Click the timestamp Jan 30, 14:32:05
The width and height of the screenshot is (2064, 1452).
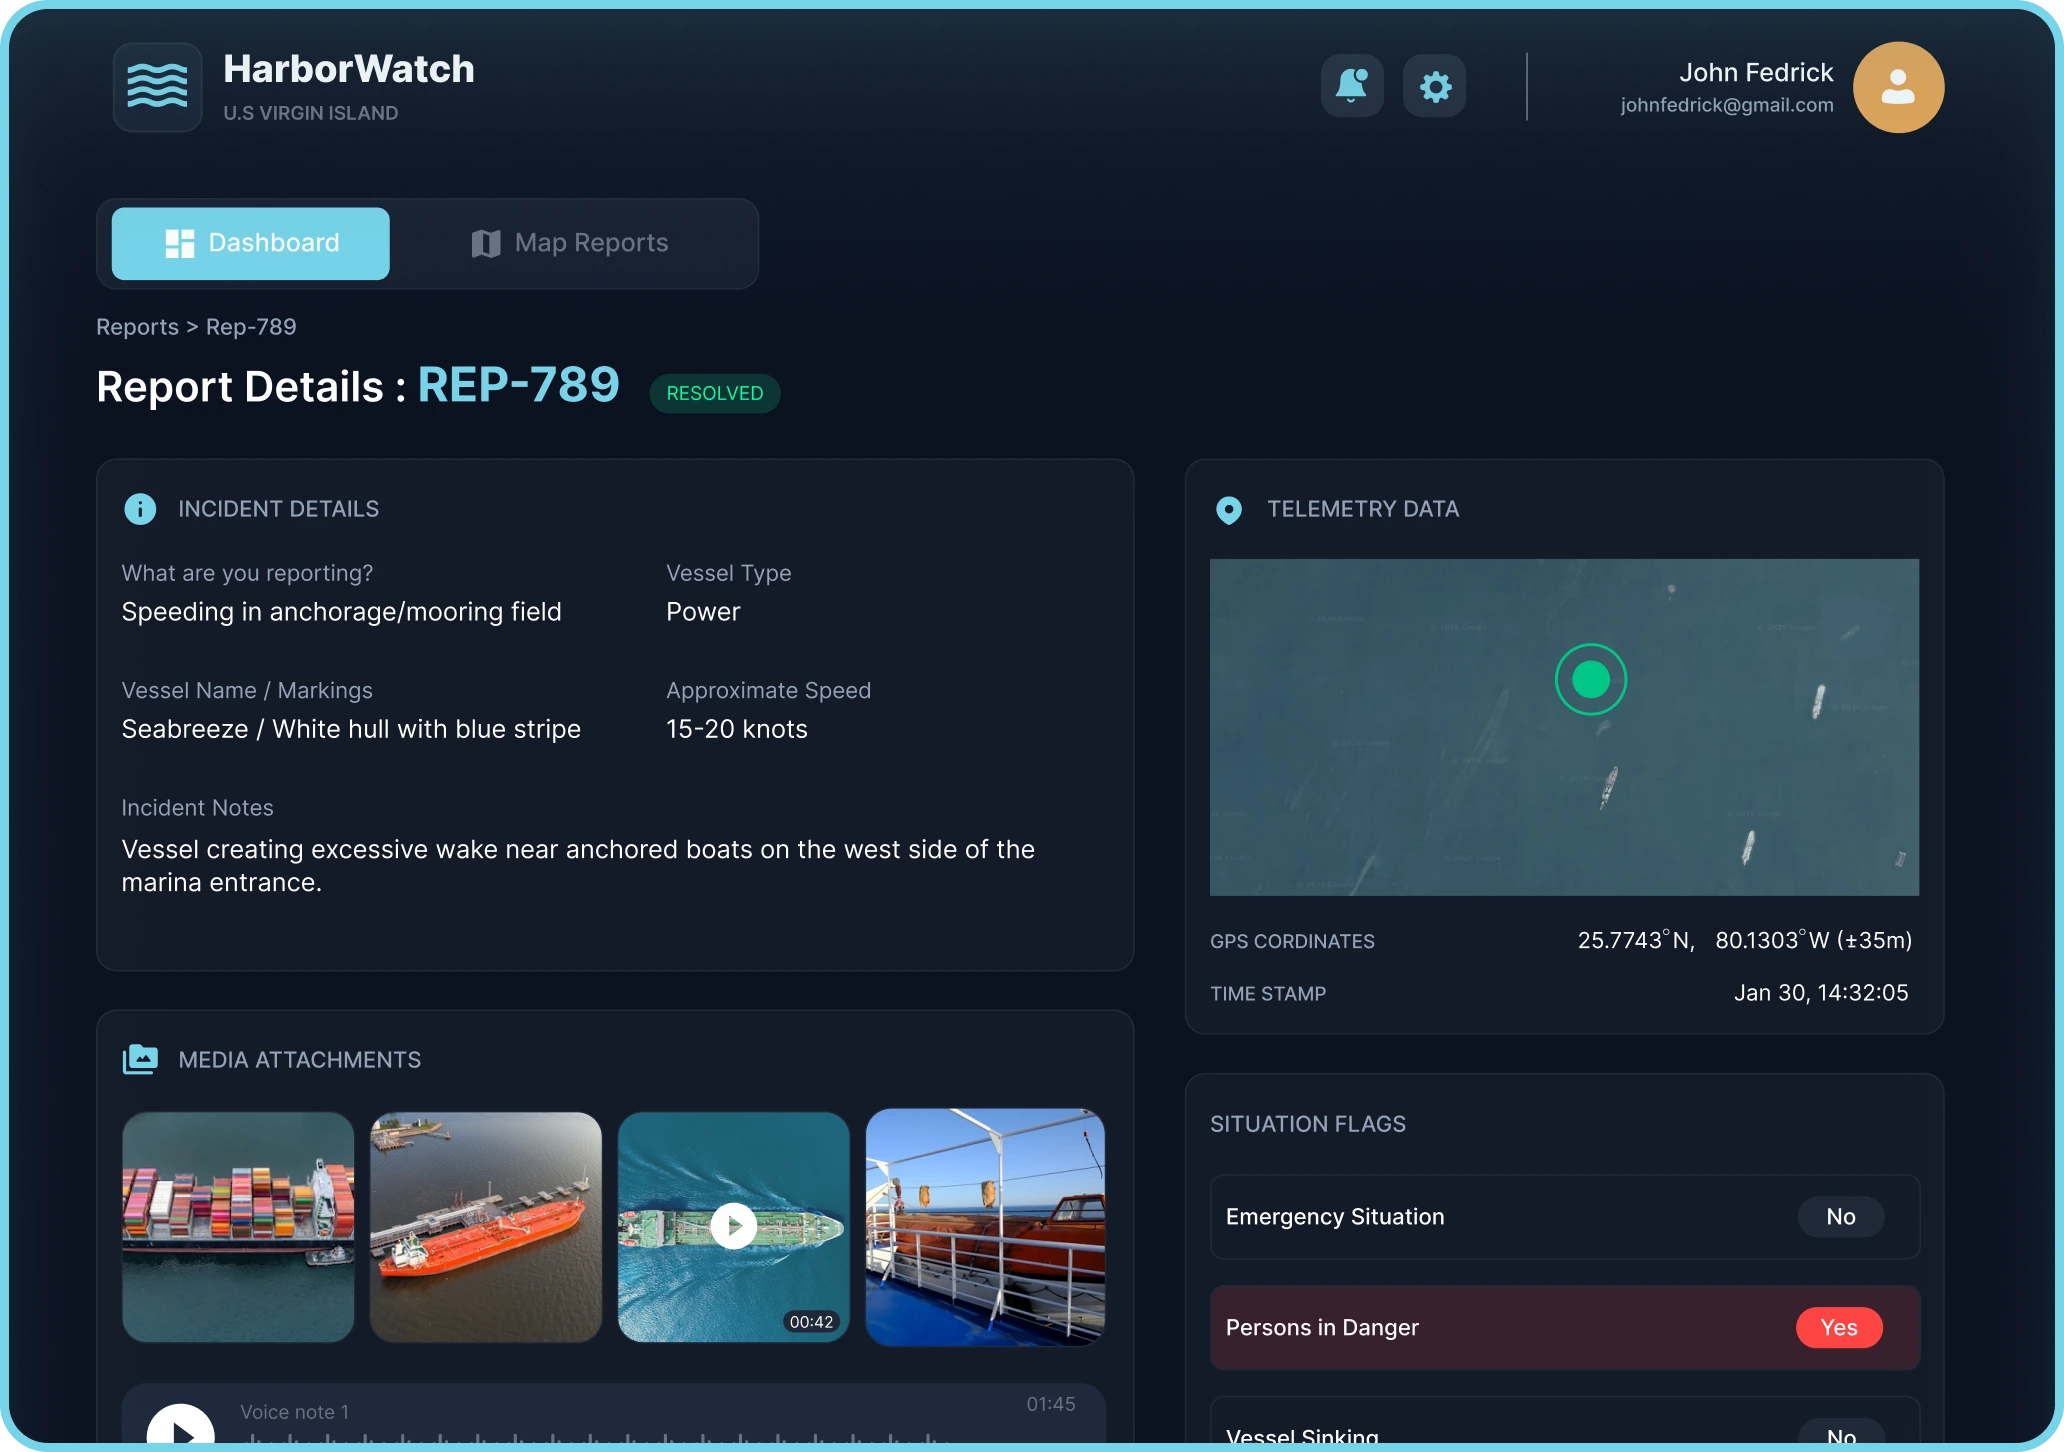coord(1821,993)
